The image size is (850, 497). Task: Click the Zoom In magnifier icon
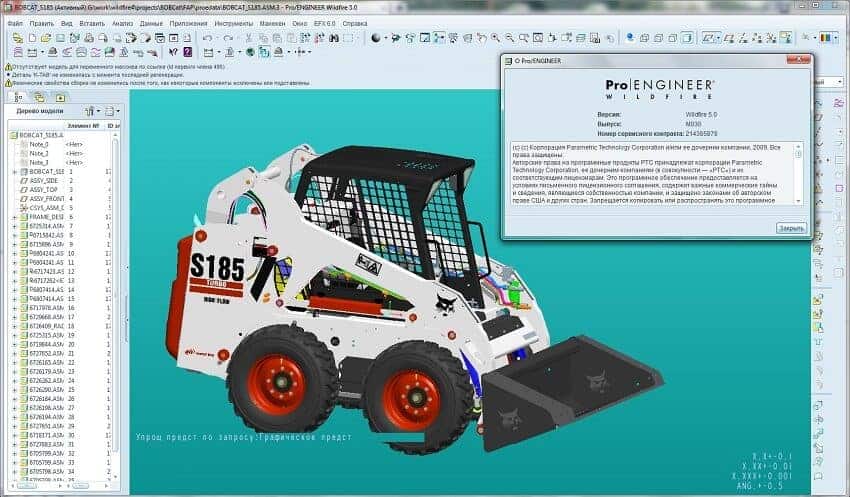click(495, 38)
